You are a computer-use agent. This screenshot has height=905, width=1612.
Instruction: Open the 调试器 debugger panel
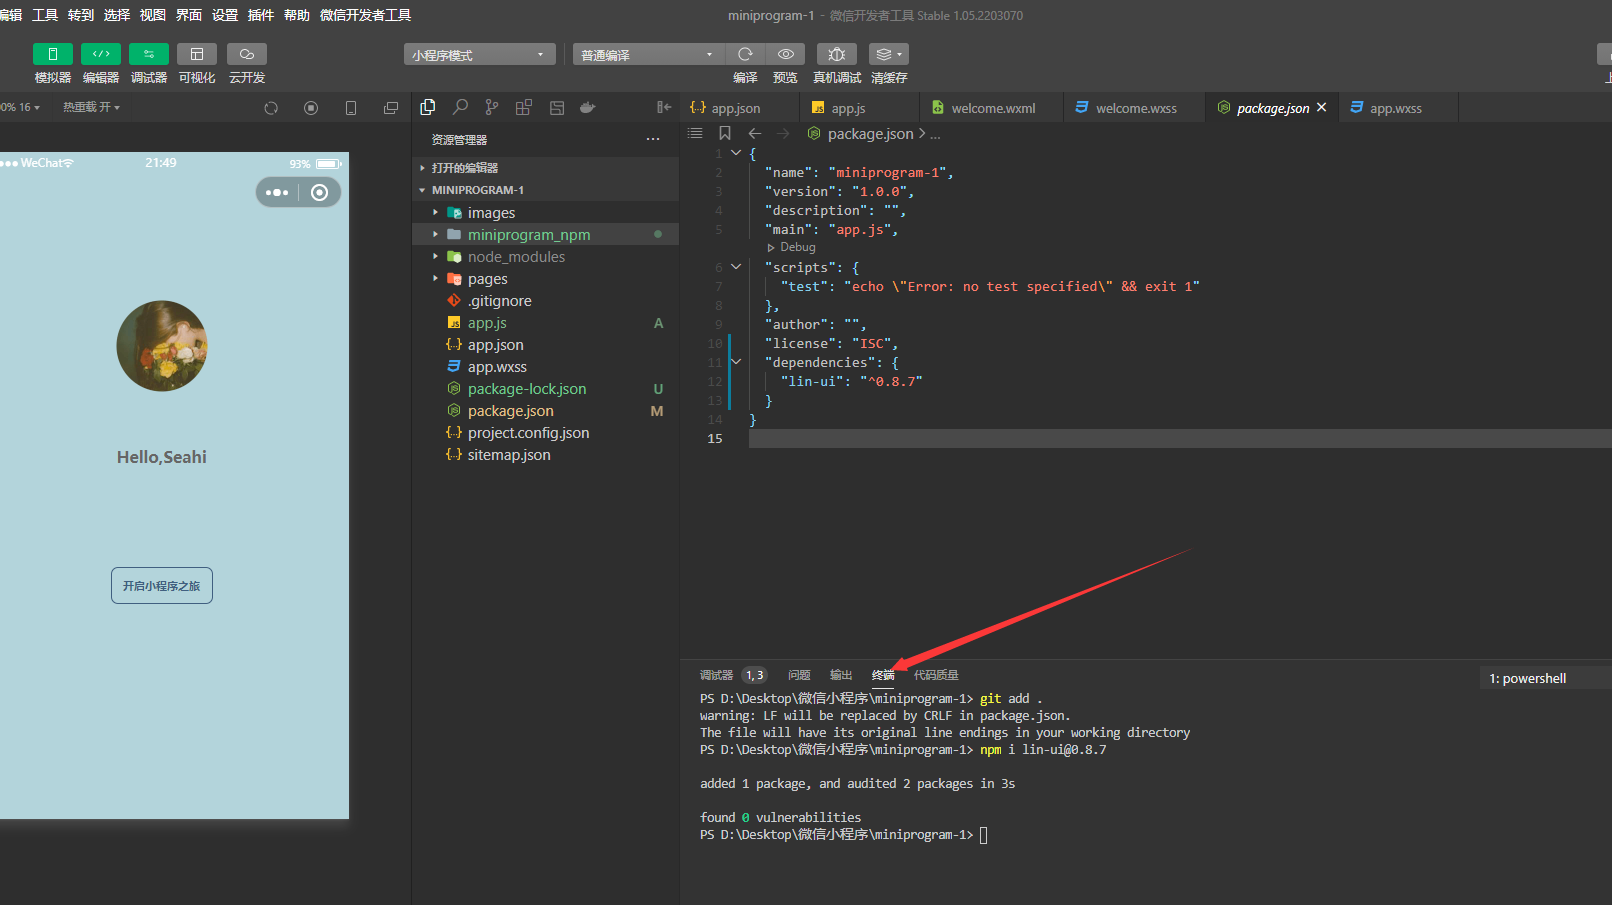click(x=148, y=62)
